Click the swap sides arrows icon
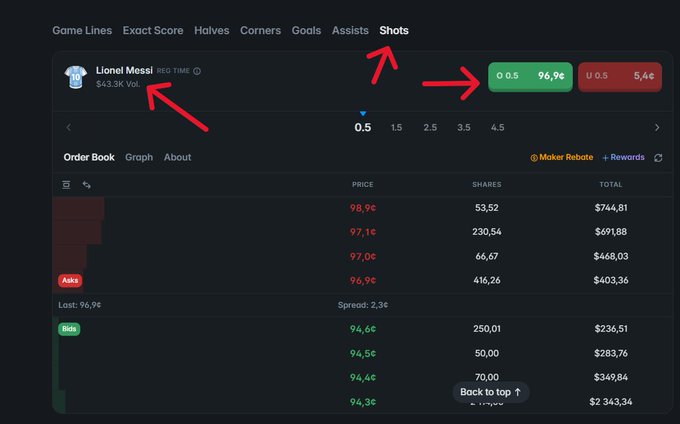Viewport: 680px width, 424px height. tap(87, 185)
